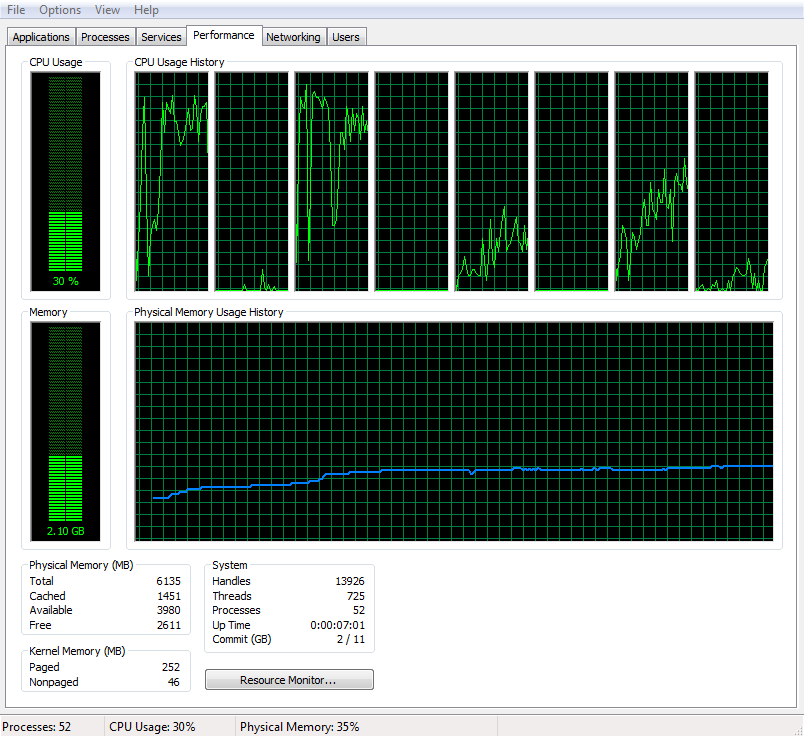Click the 'Handles' label
Image resolution: width=804 pixels, height=737 pixels.
coord(231,581)
